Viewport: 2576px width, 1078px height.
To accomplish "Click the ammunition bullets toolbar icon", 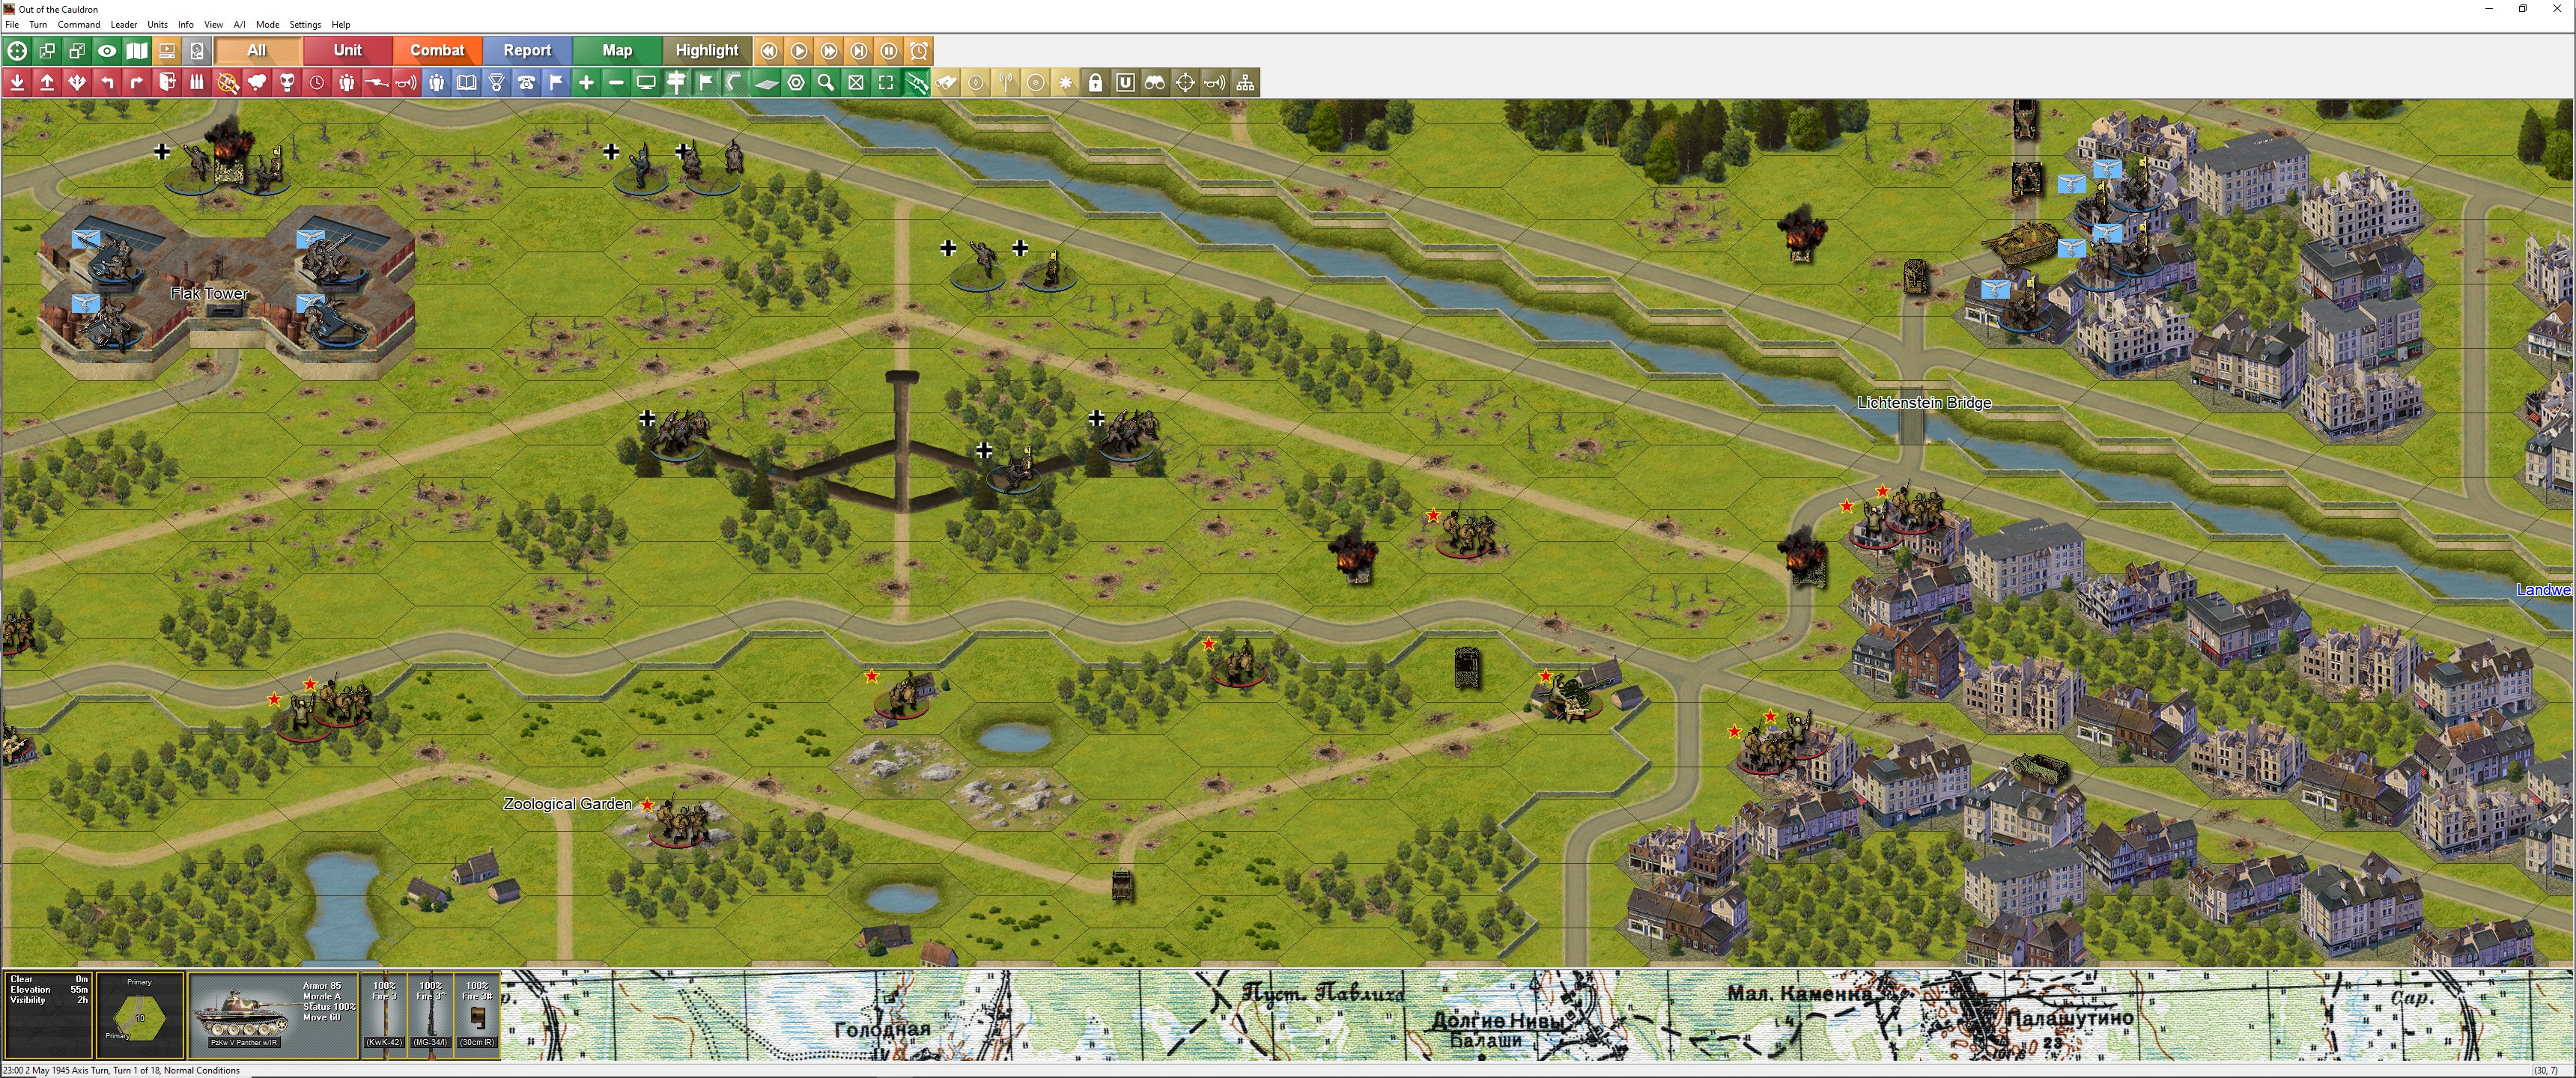I will click(x=197, y=83).
